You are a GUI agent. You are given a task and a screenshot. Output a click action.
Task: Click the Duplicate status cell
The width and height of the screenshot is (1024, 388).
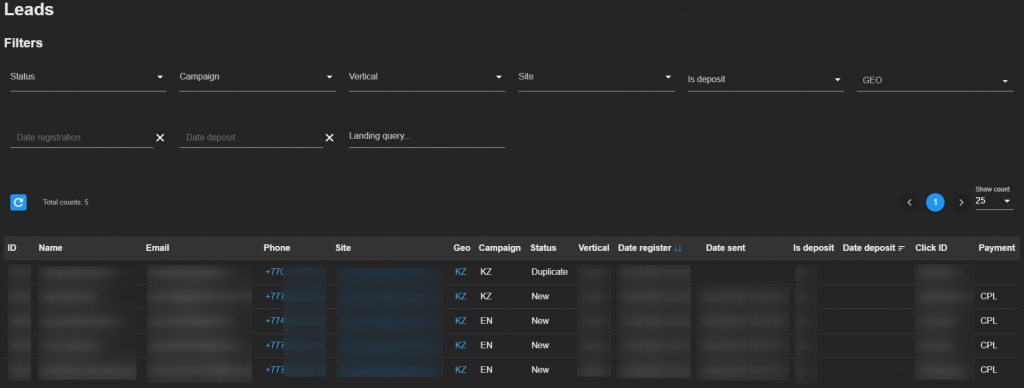coord(549,272)
